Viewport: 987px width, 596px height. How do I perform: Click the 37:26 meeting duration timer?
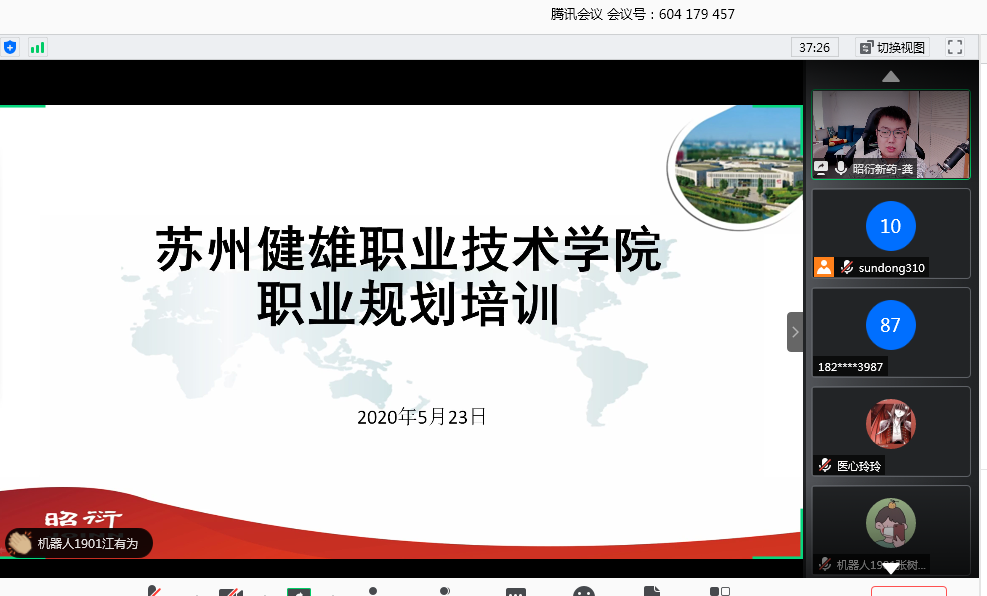point(816,47)
